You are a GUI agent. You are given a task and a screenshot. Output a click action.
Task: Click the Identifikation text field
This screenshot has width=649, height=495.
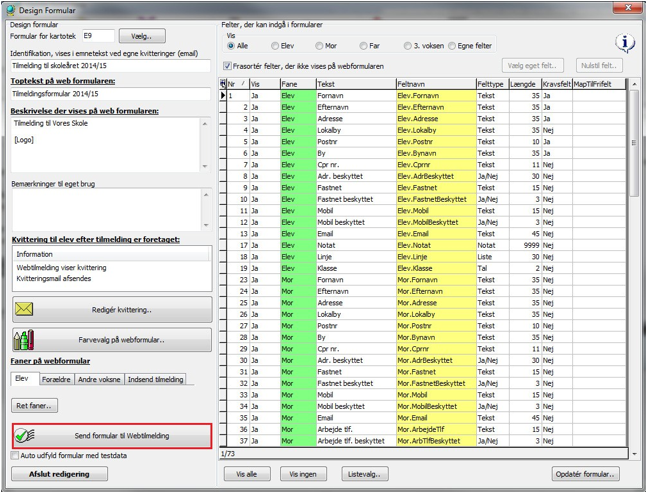point(111,66)
